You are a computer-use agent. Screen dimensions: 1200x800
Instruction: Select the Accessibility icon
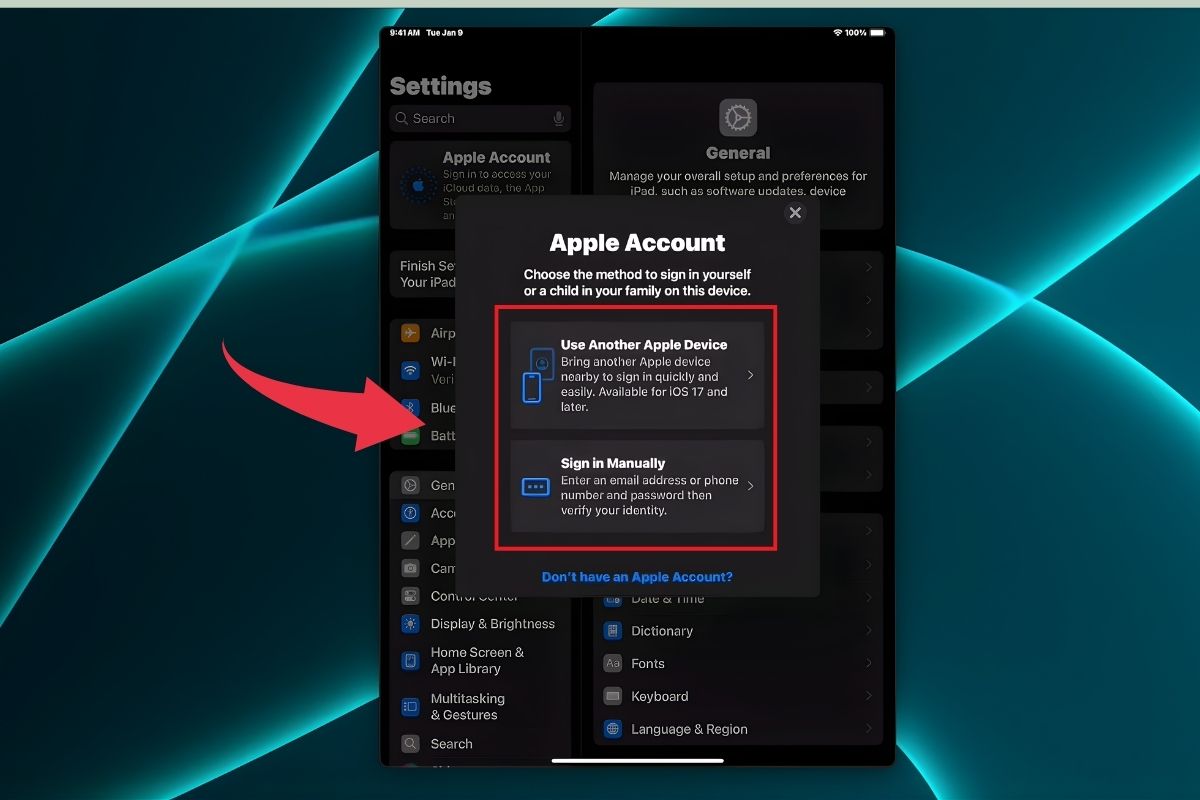[x=410, y=513]
